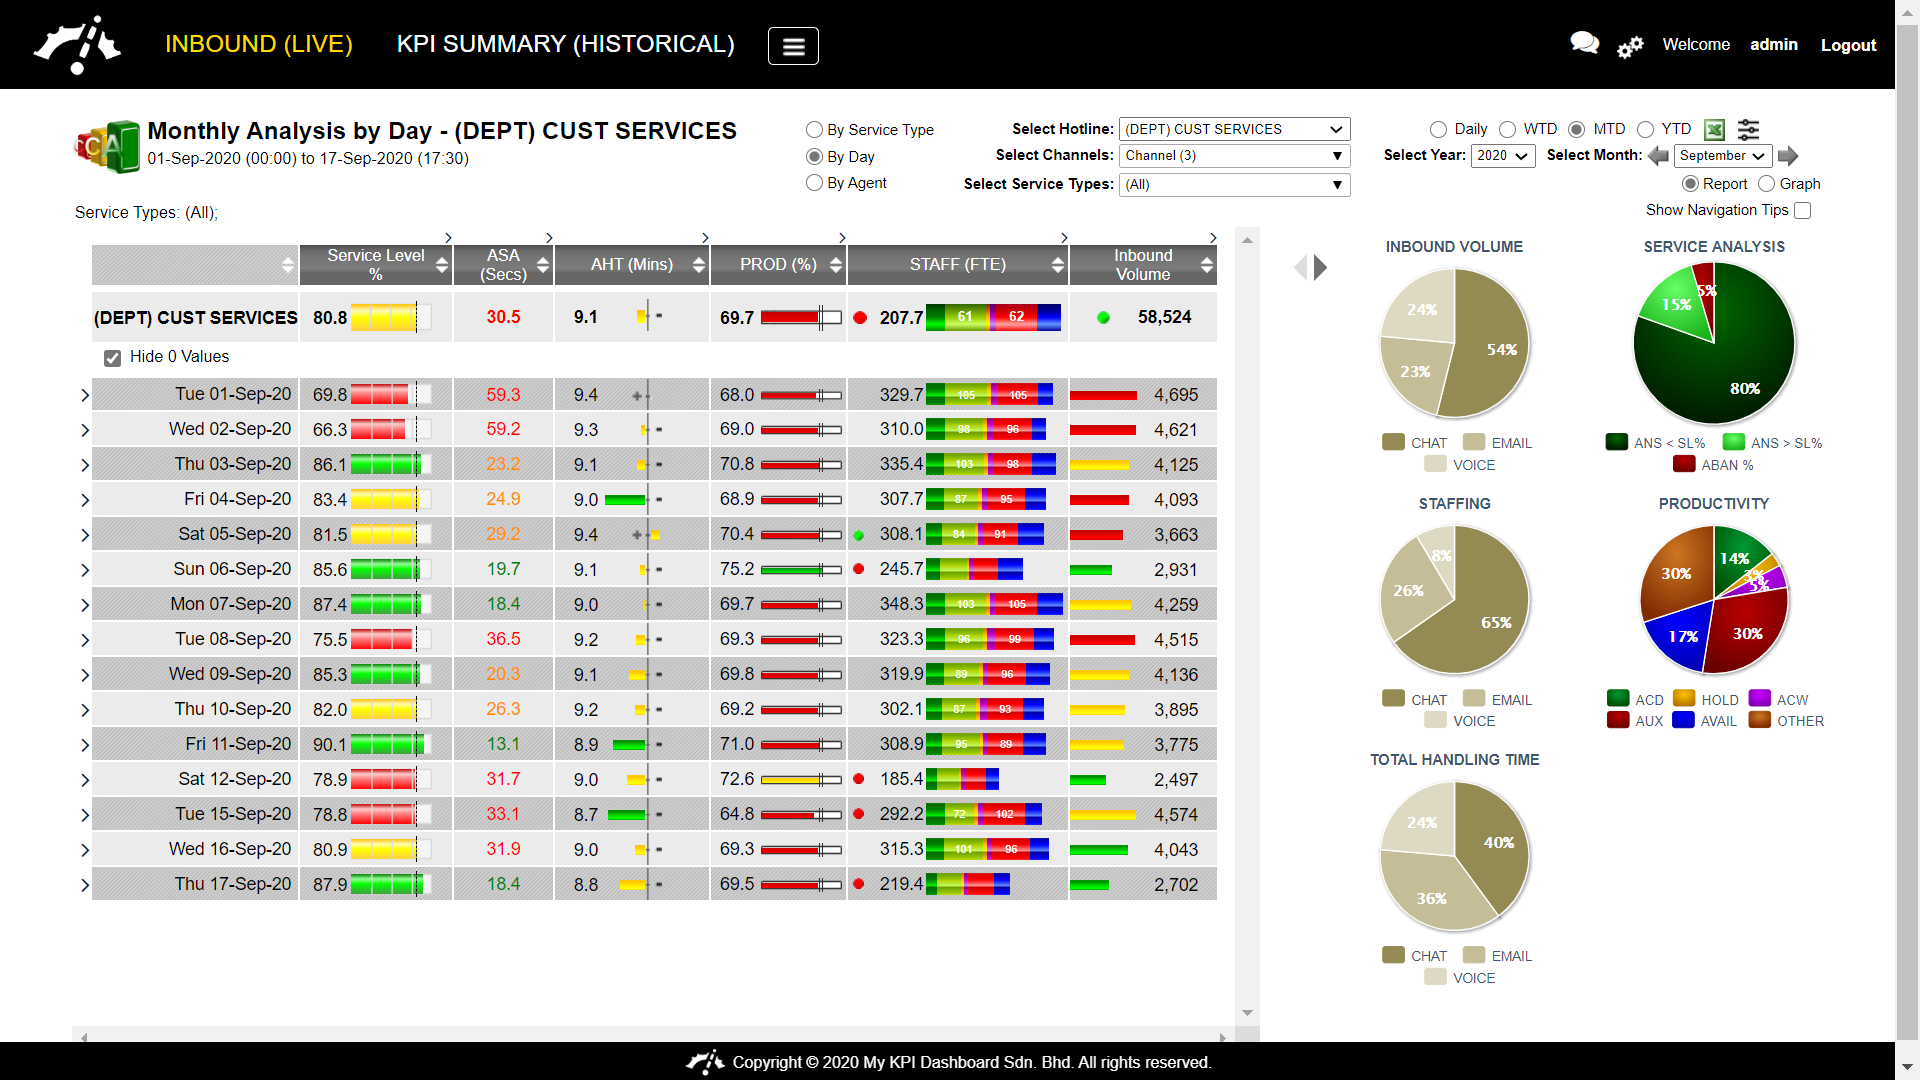Select the MTD period radio button

point(1577,129)
